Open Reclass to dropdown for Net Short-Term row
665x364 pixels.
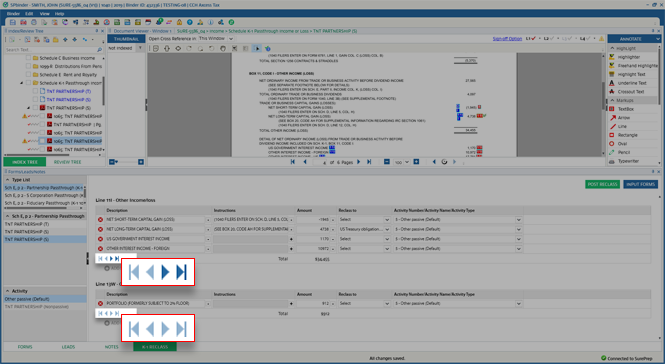point(387,220)
